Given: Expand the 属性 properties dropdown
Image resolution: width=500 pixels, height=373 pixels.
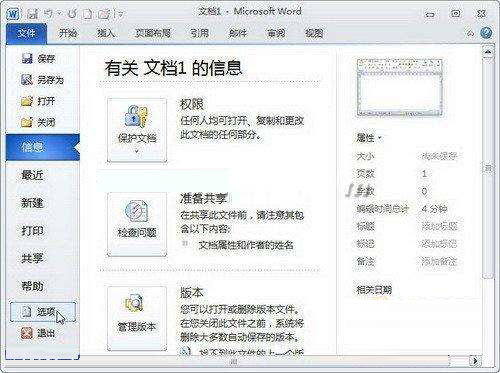Looking at the screenshot, I should (x=368, y=138).
